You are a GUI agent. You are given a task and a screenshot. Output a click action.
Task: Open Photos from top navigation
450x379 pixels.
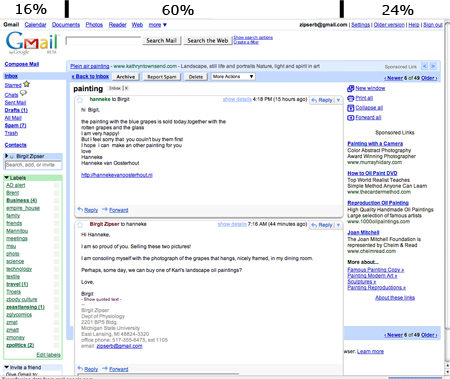[94, 25]
